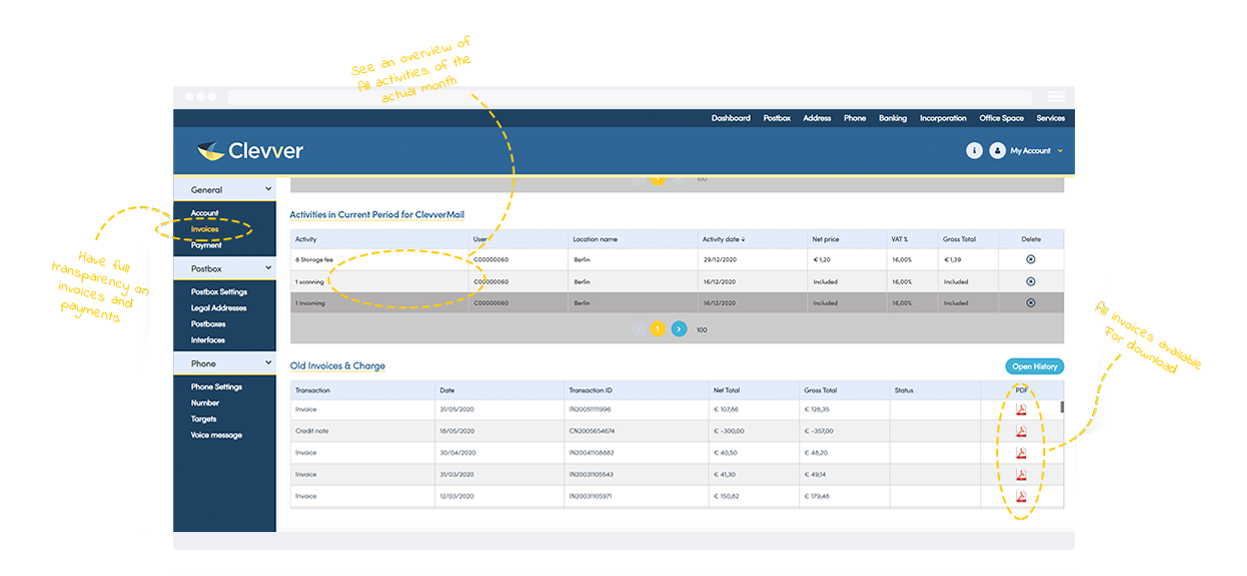This screenshot has height=576, width=1247.
Task: Click the Location name column header
Action: (x=634, y=239)
